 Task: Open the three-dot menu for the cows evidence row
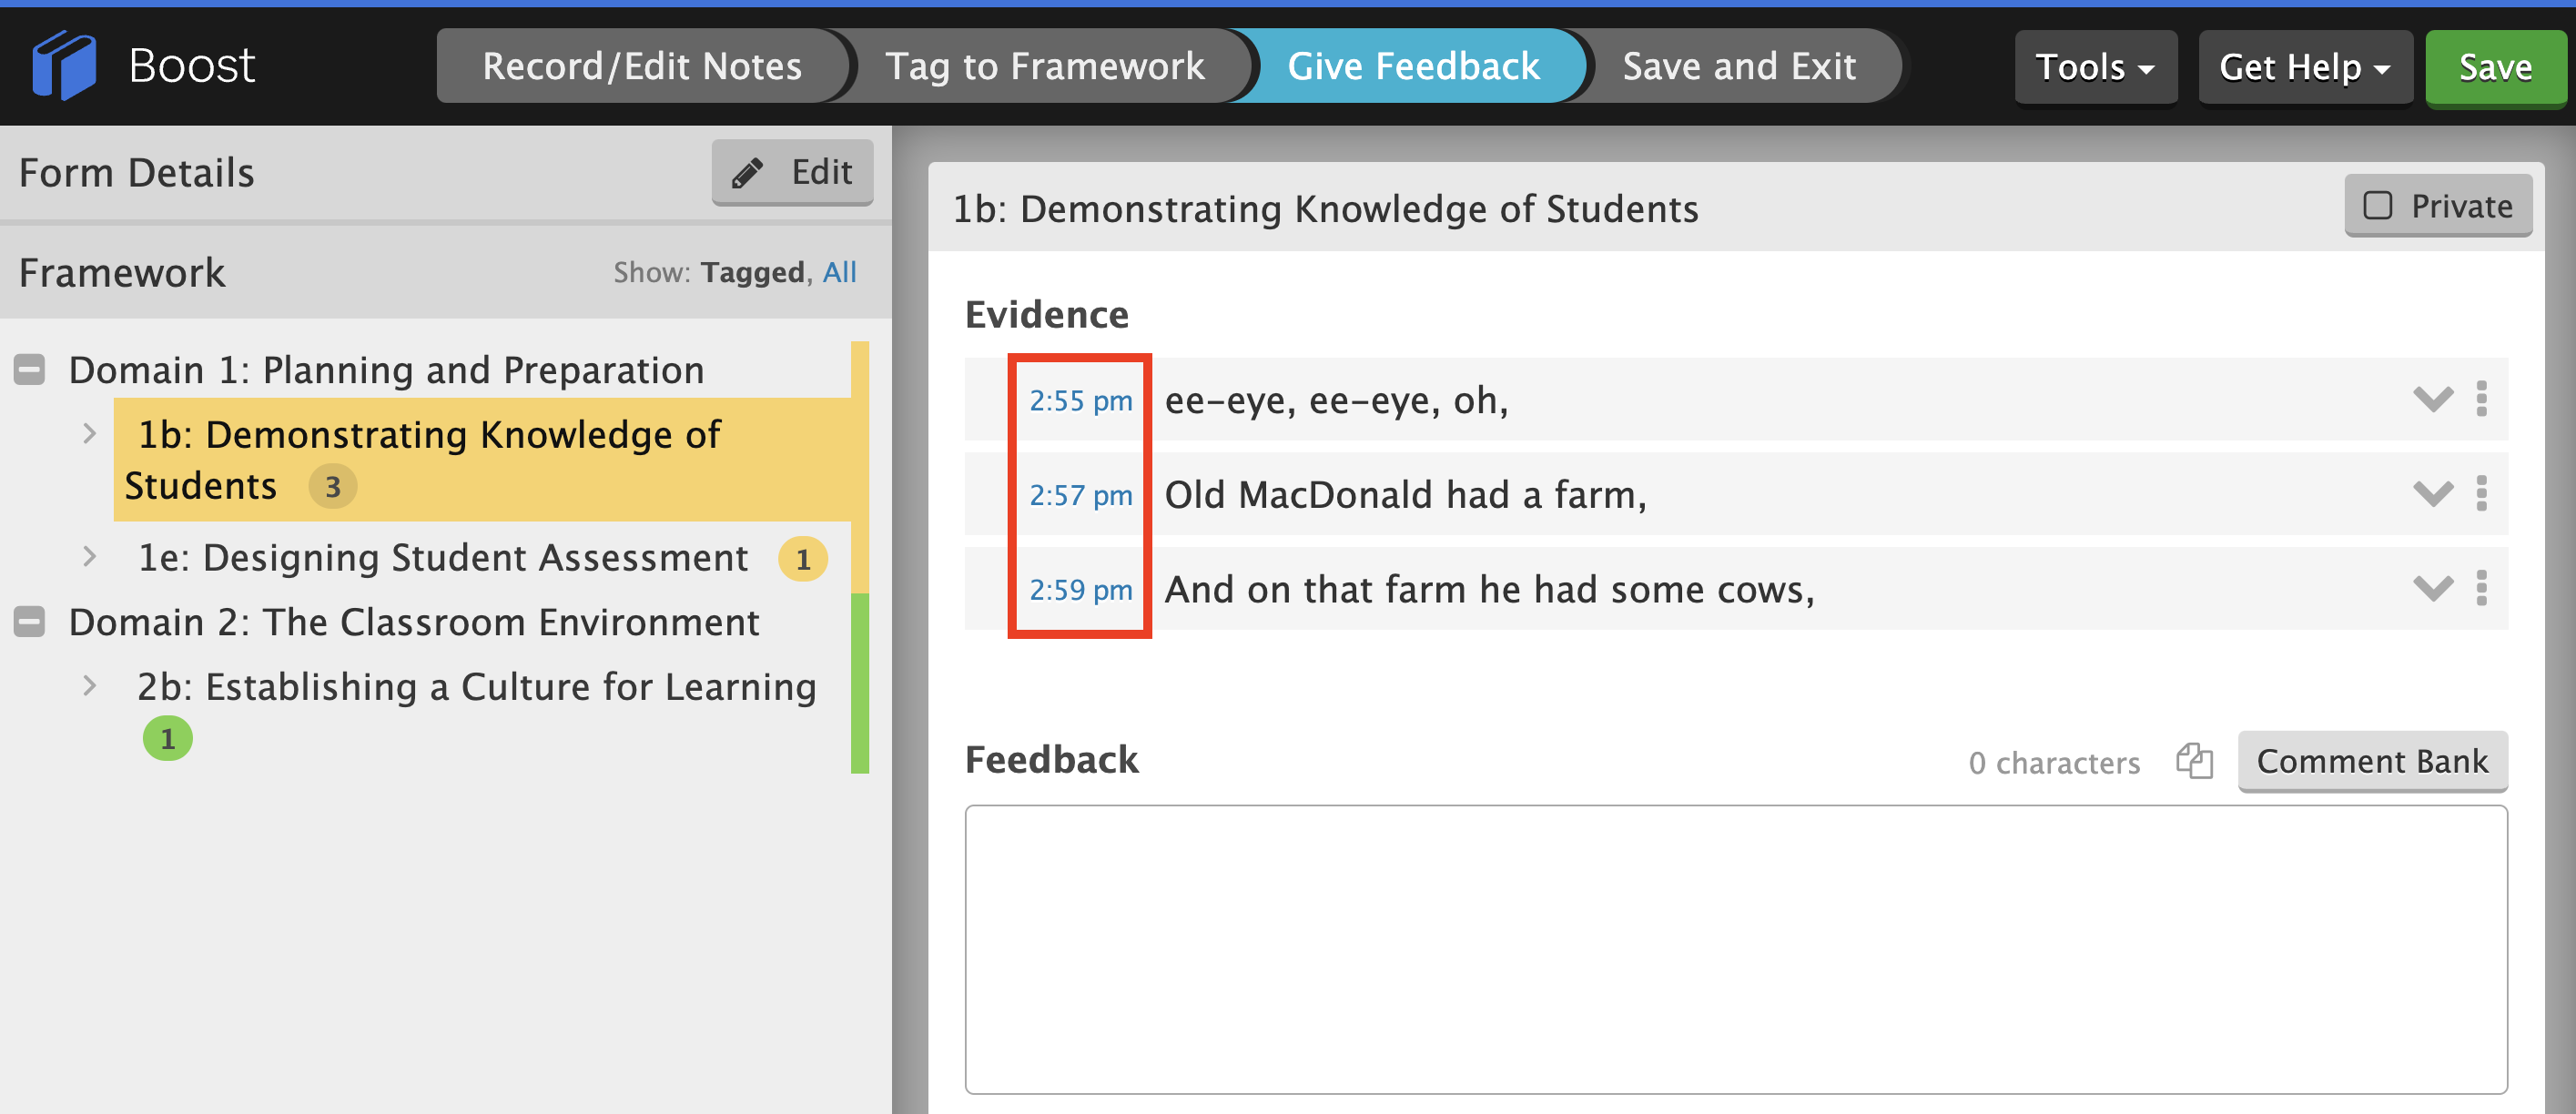coord(2481,589)
